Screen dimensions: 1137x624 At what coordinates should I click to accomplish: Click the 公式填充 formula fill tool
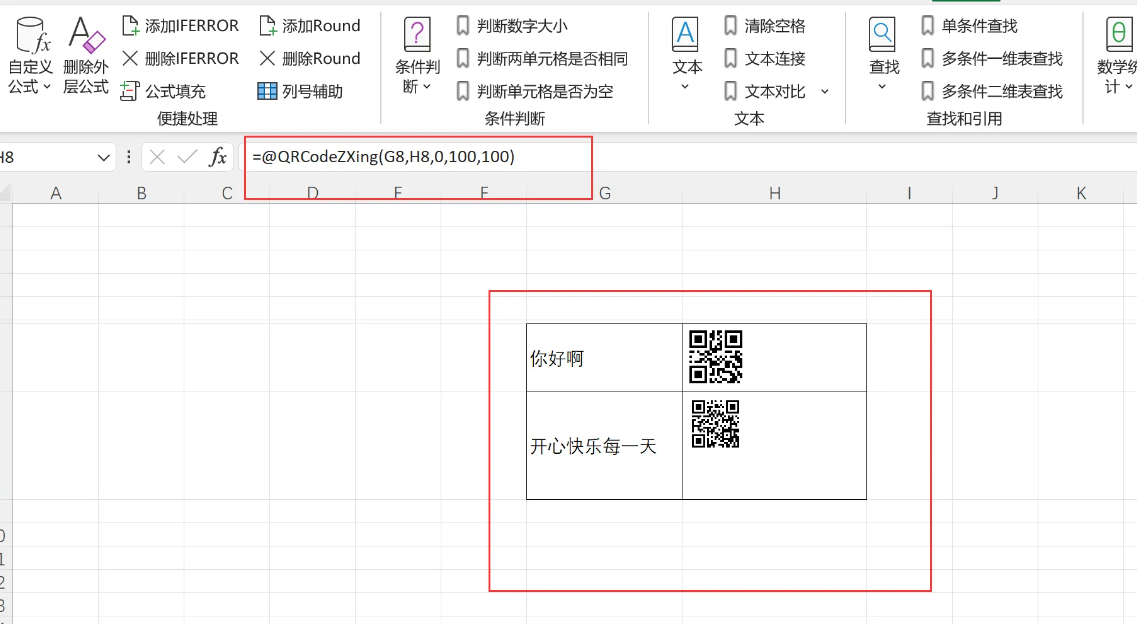(163, 91)
